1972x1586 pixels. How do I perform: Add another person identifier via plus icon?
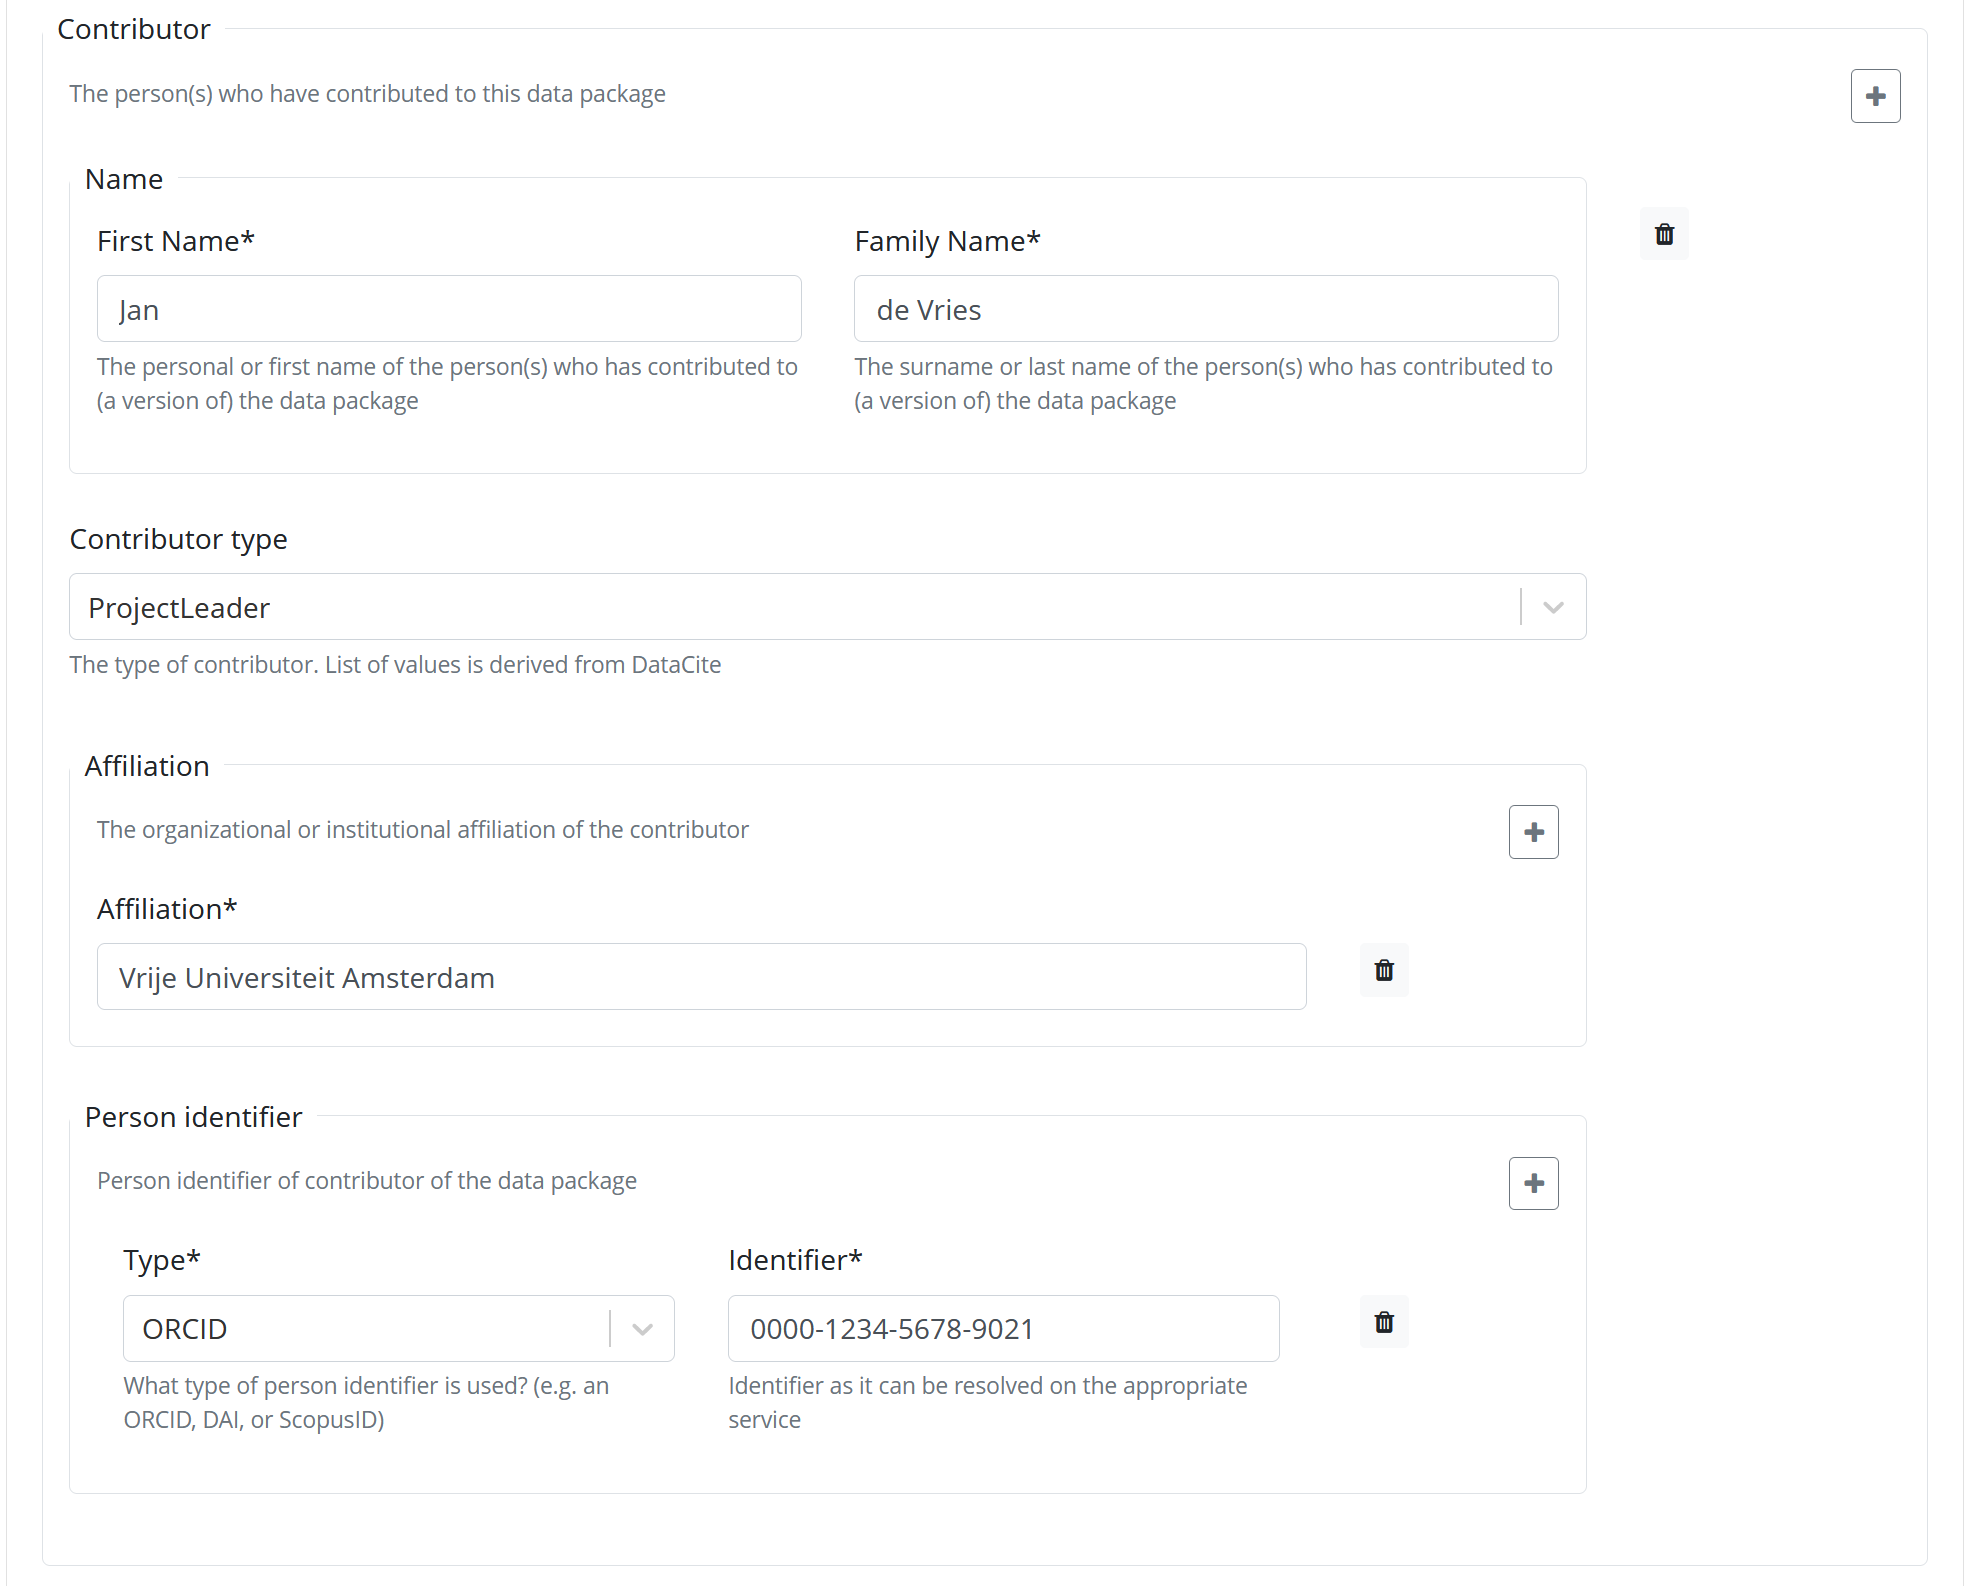tap(1533, 1183)
